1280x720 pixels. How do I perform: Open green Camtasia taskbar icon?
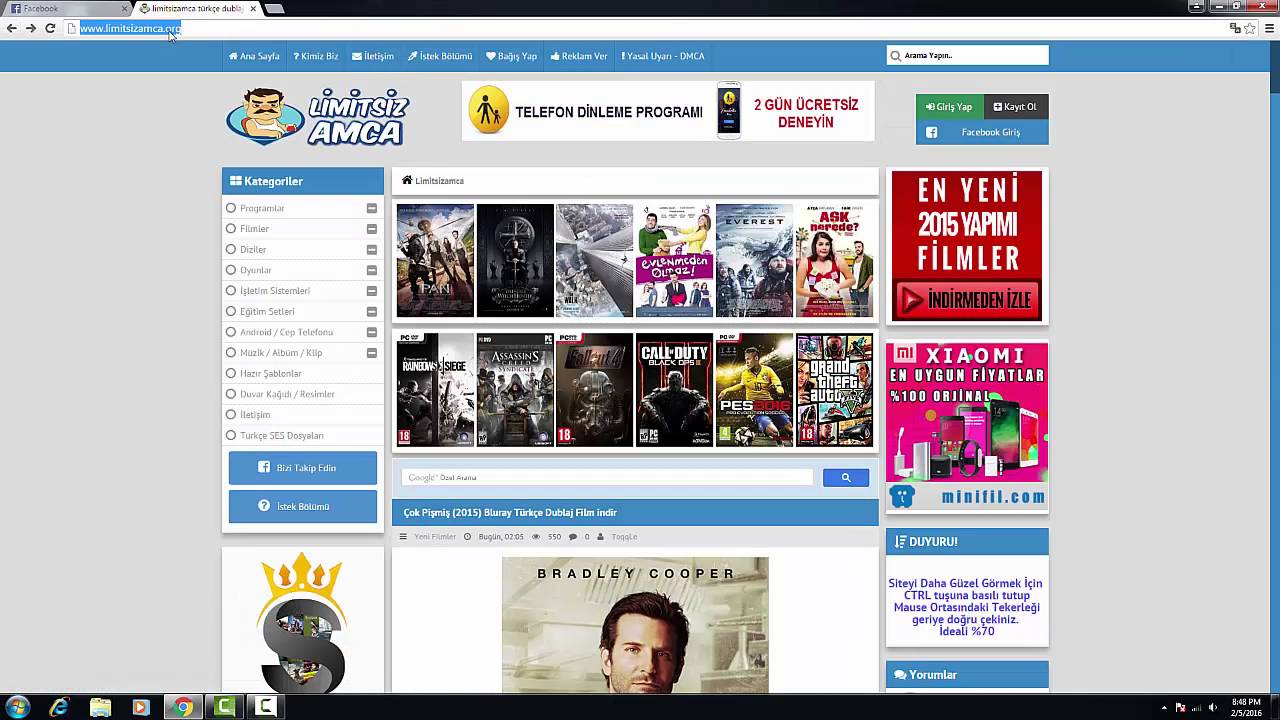[x=225, y=707]
